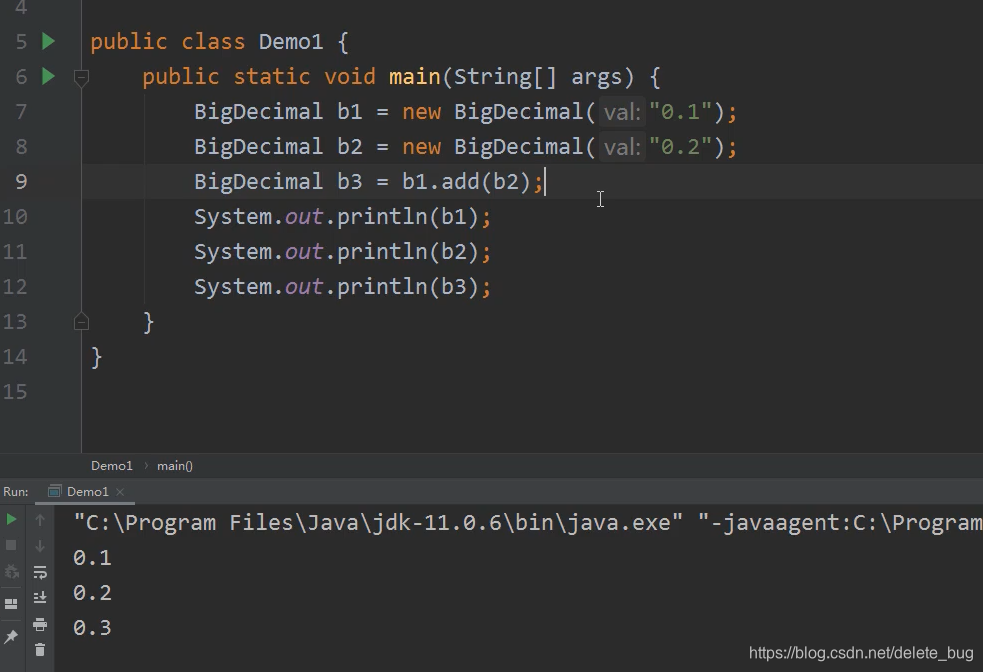Click the console output line 0.2
Image resolution: width=983 pixels, height=672 pixels.
(x=92, y=593)
